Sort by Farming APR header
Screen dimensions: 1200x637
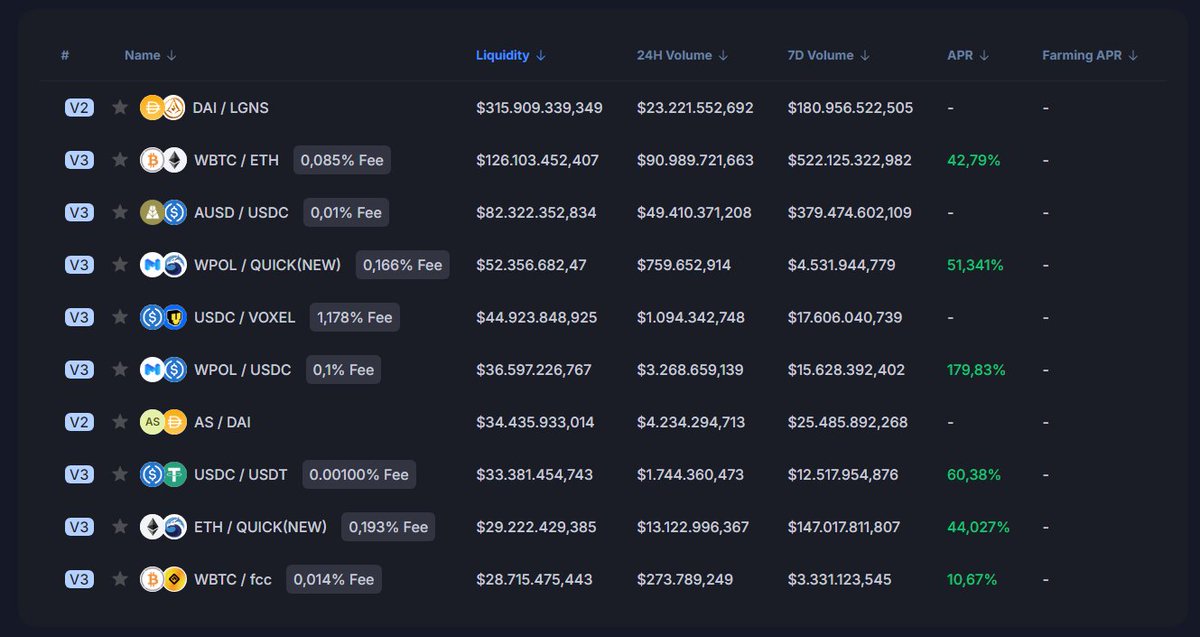coord(1090,55)
